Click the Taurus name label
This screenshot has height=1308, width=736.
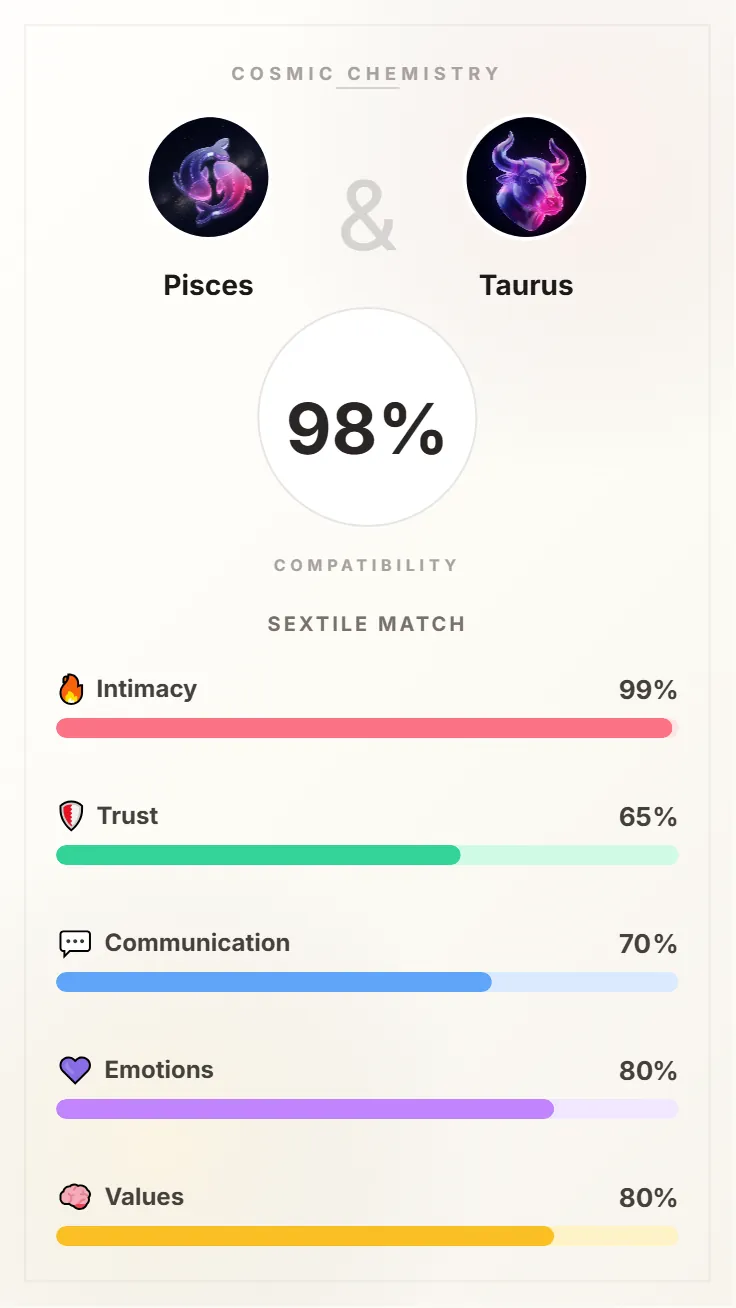point(527,285)
